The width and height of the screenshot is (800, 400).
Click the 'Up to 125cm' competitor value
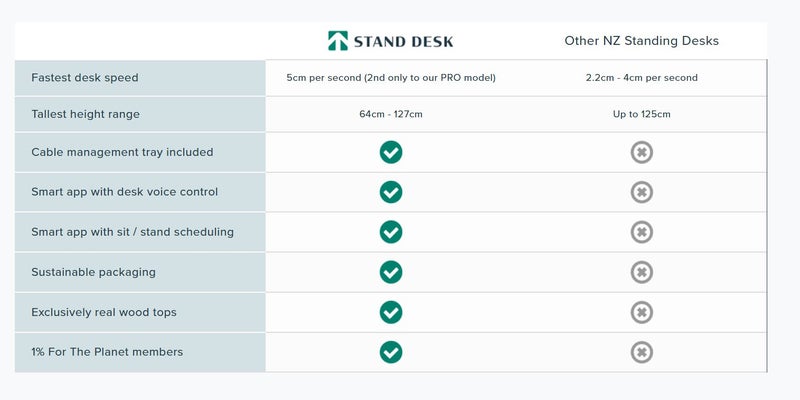tap(641, 114)
